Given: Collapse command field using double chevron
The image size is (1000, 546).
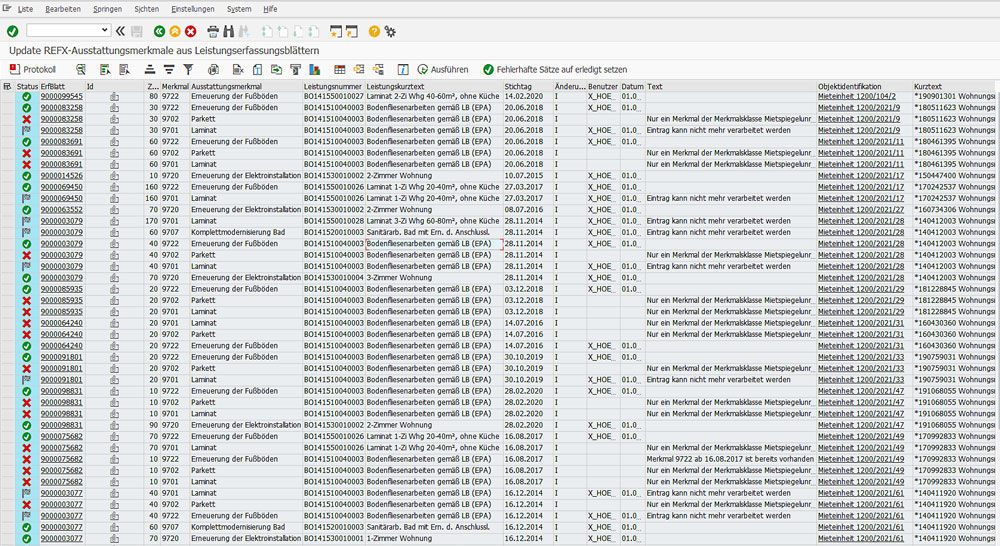Looking at the screenshot, I should pos(120,32).
